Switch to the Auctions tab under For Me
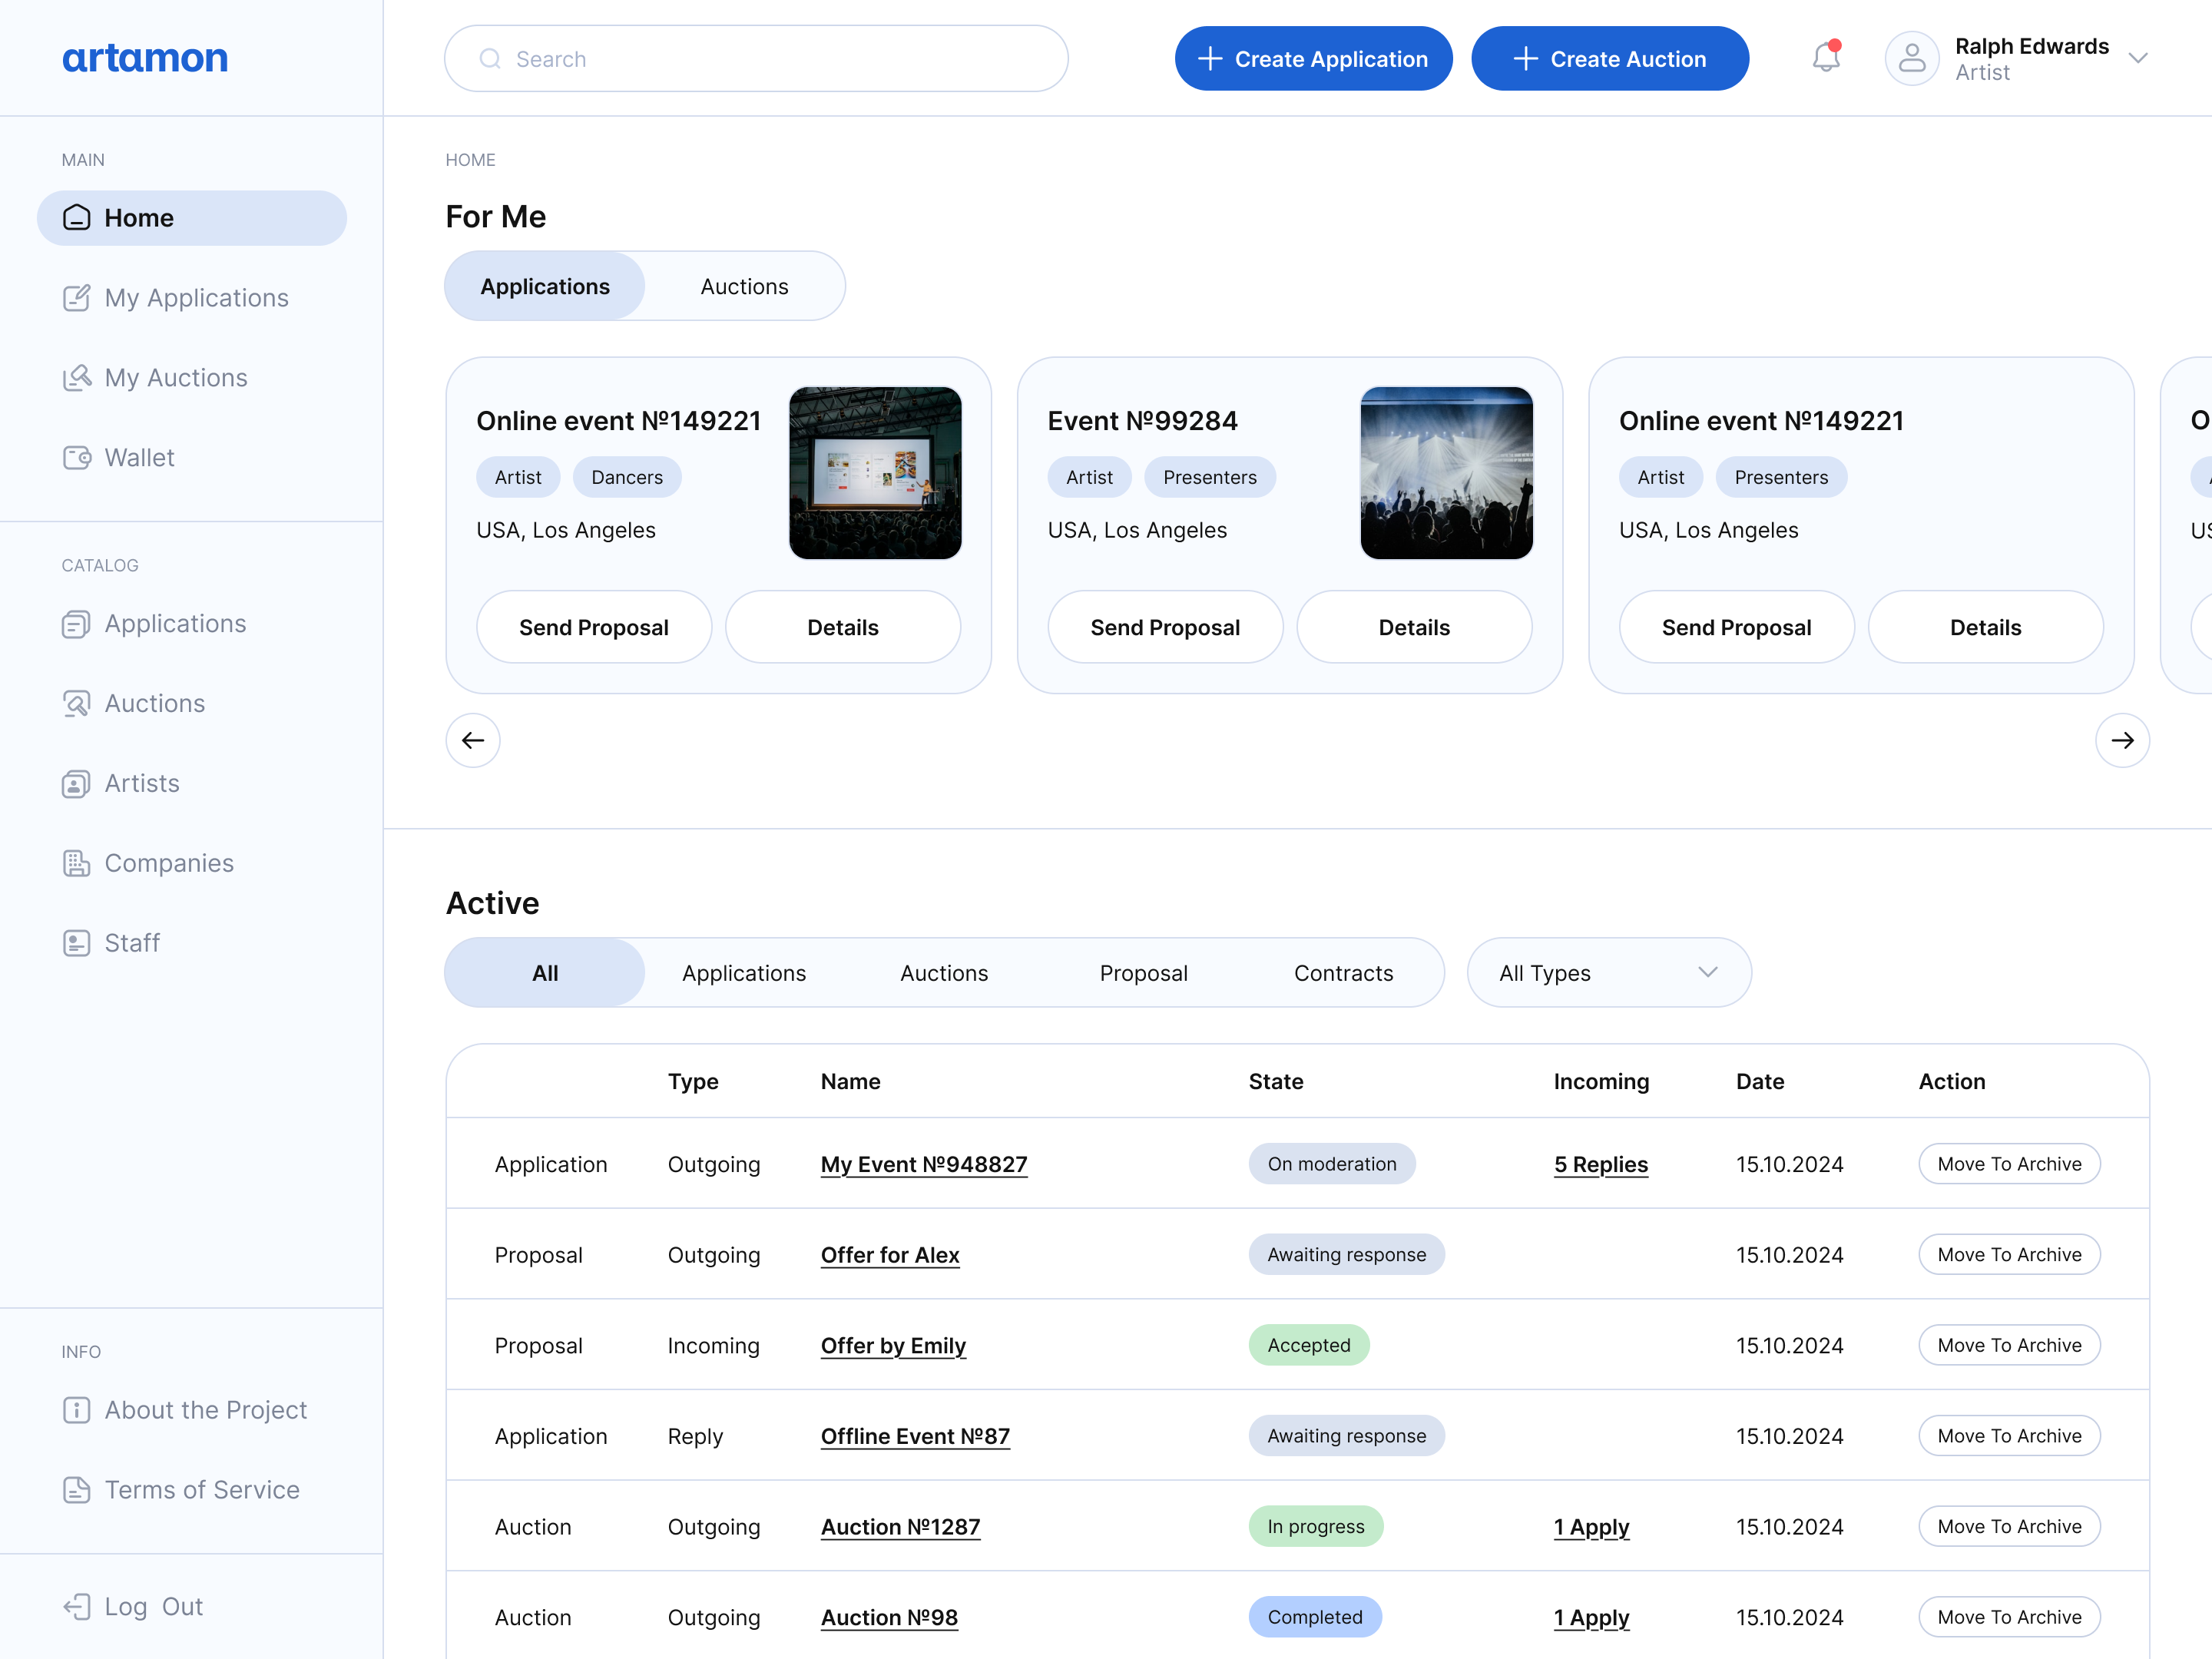Image resolution: width=2212 pixels, height=1659 pixels. coord(744,286)
